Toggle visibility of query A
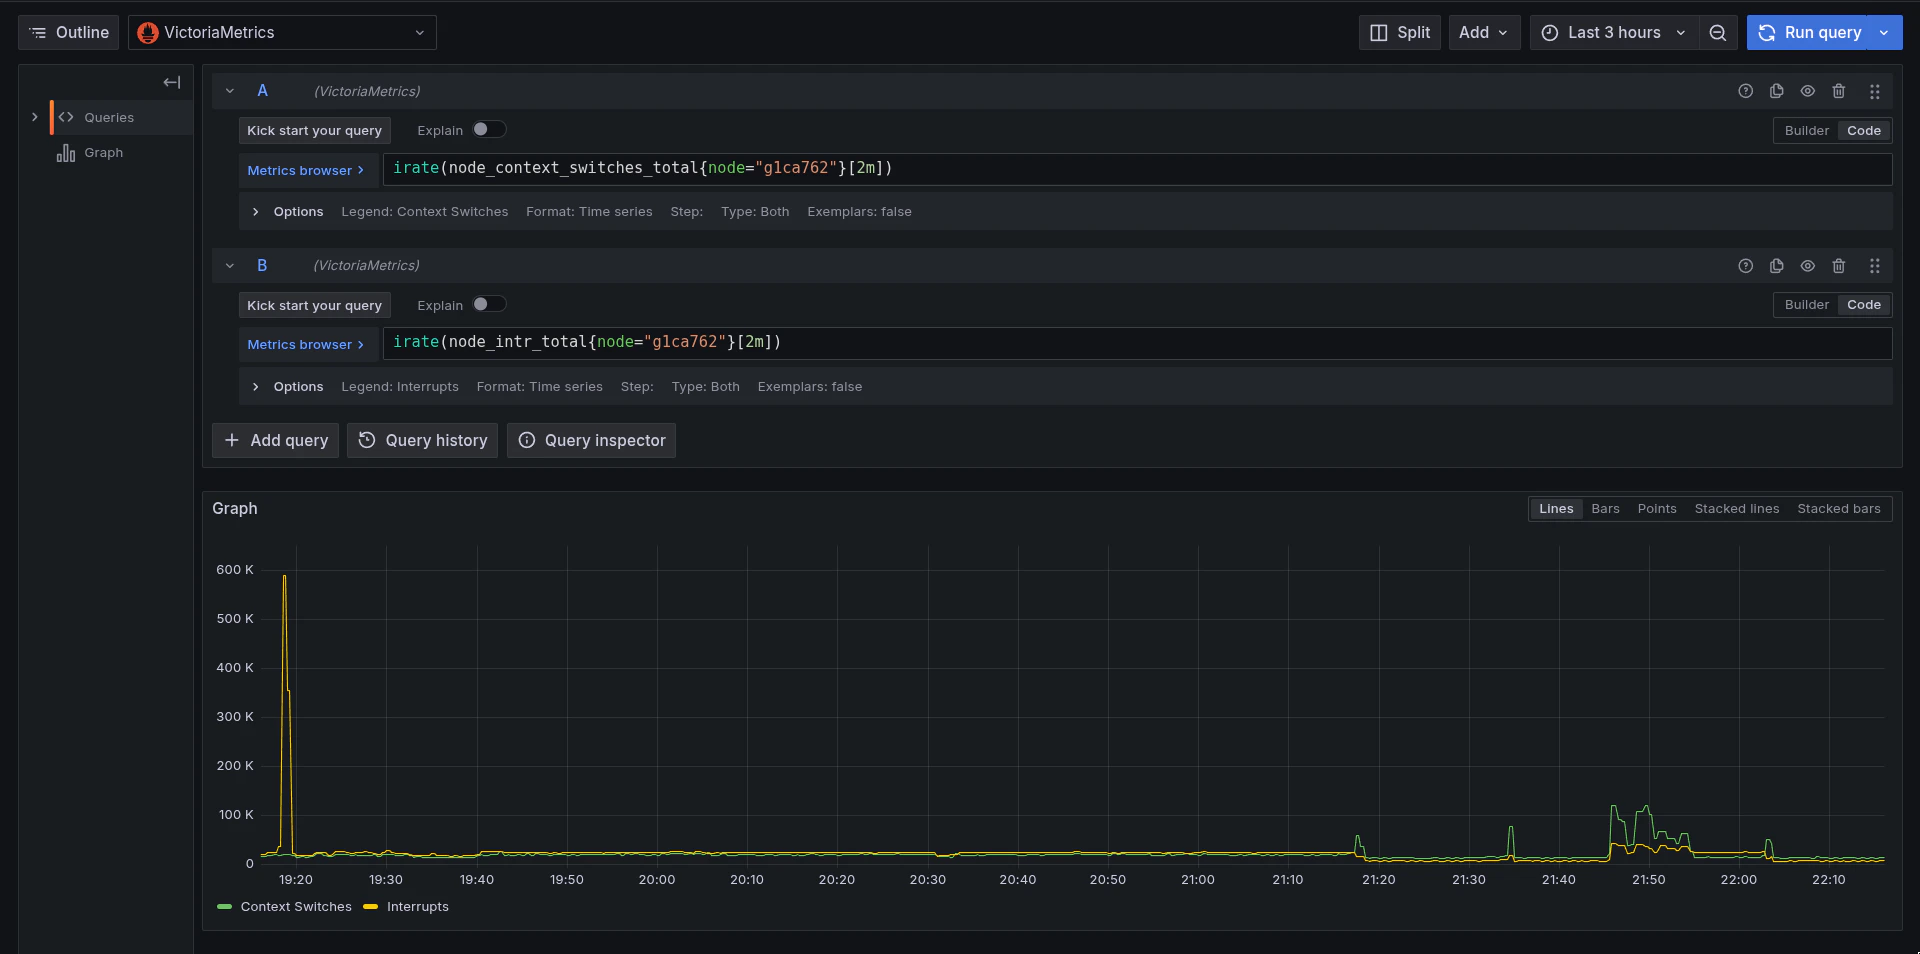The height and width of the screenshot is (954, 1920). coord(1808,91)
